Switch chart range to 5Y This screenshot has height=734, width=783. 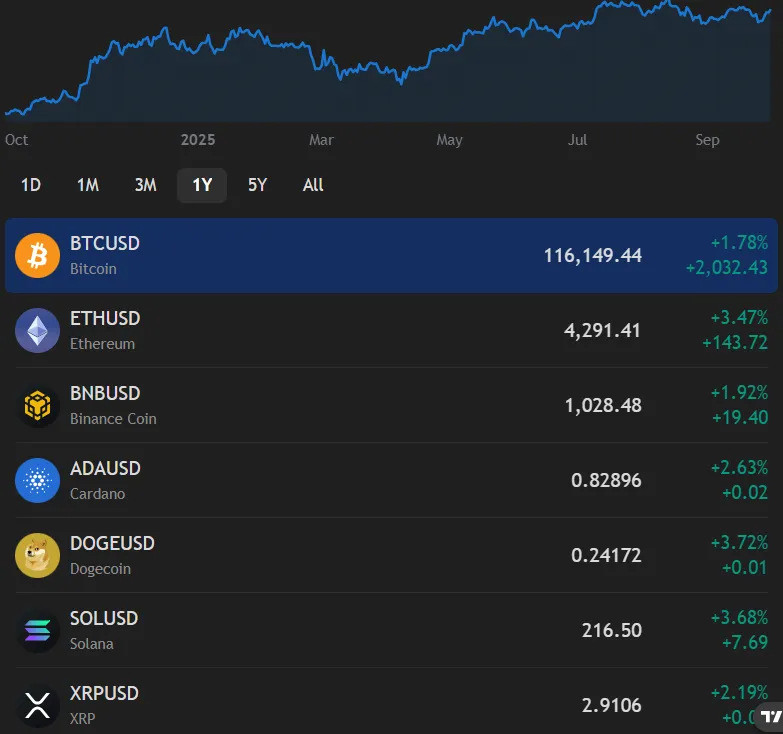tap(258, 185)
